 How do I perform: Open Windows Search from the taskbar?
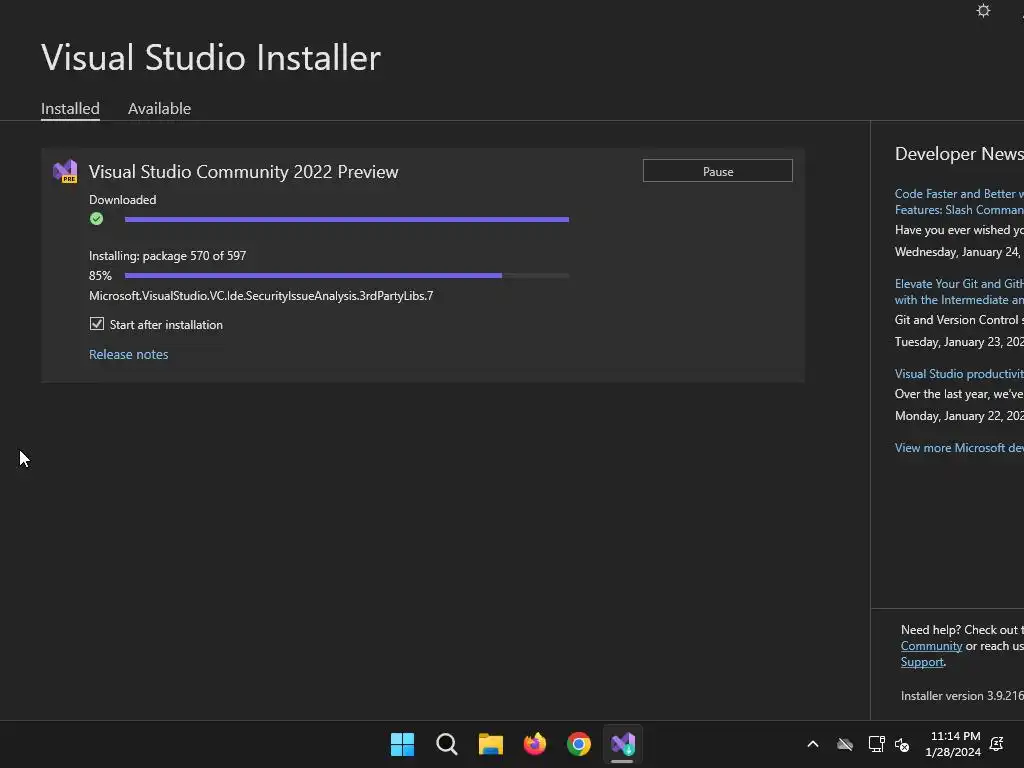click(447, 744)
